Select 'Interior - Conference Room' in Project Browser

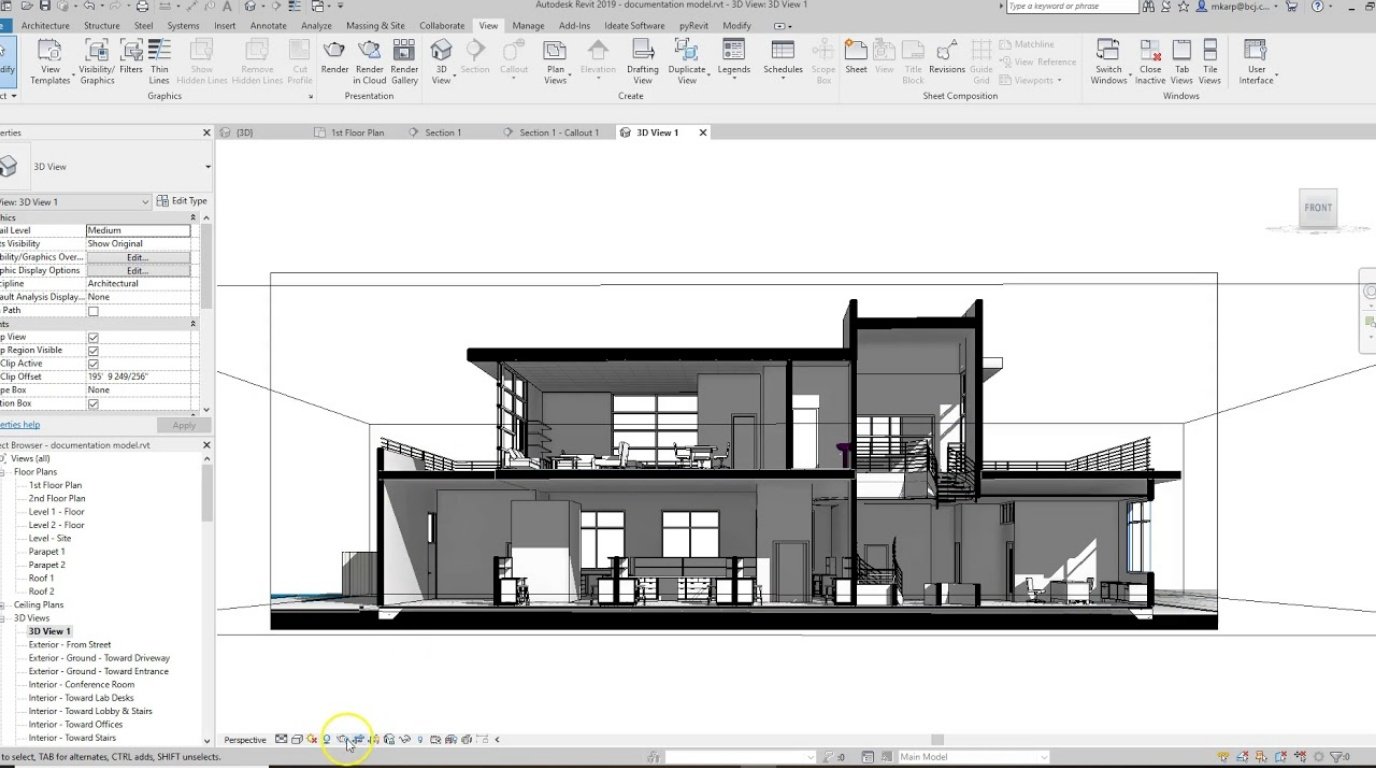click(81, 685)
